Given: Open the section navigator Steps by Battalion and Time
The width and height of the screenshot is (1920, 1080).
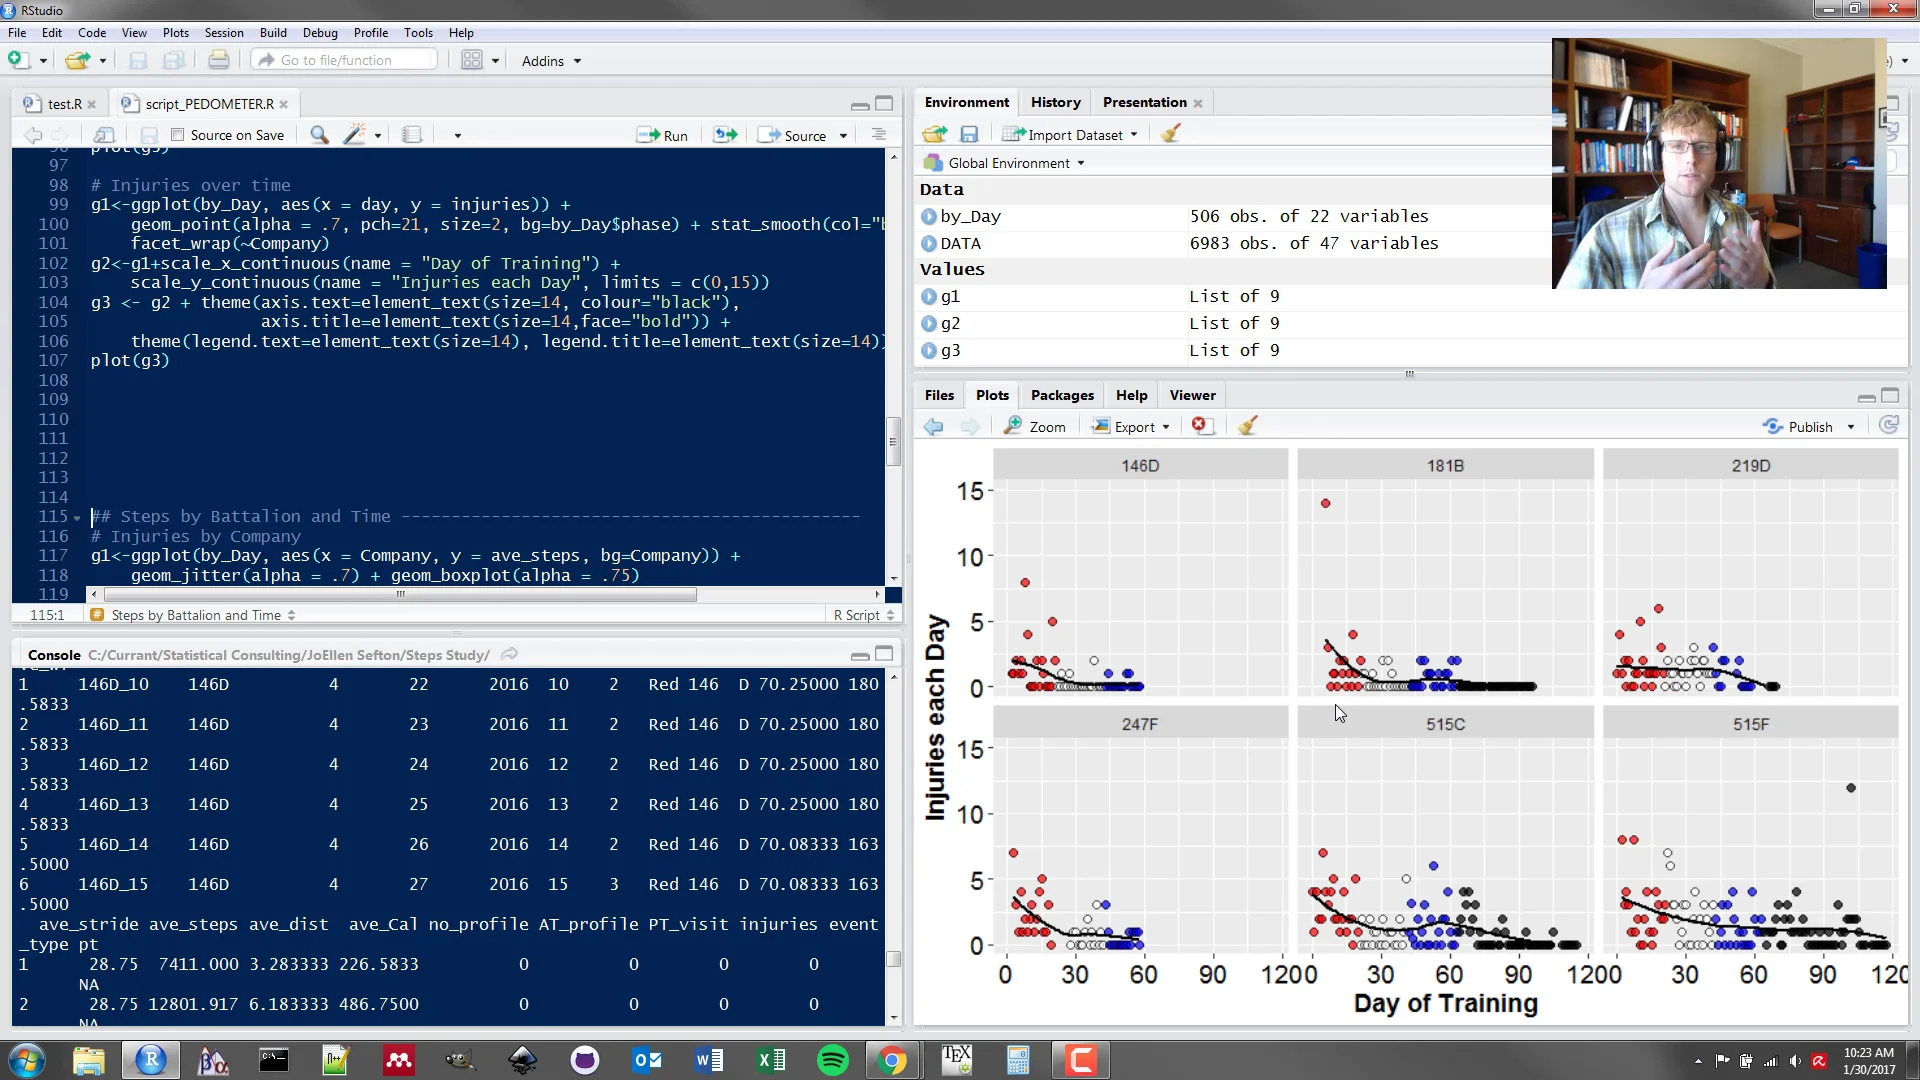Looking at the screenshot, I should tap(194, 615).
